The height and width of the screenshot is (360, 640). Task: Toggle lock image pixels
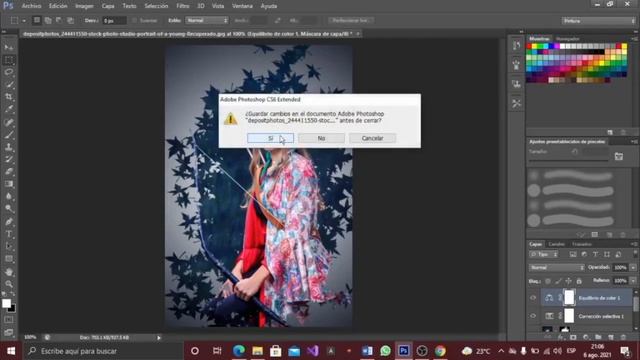point(558,281)
